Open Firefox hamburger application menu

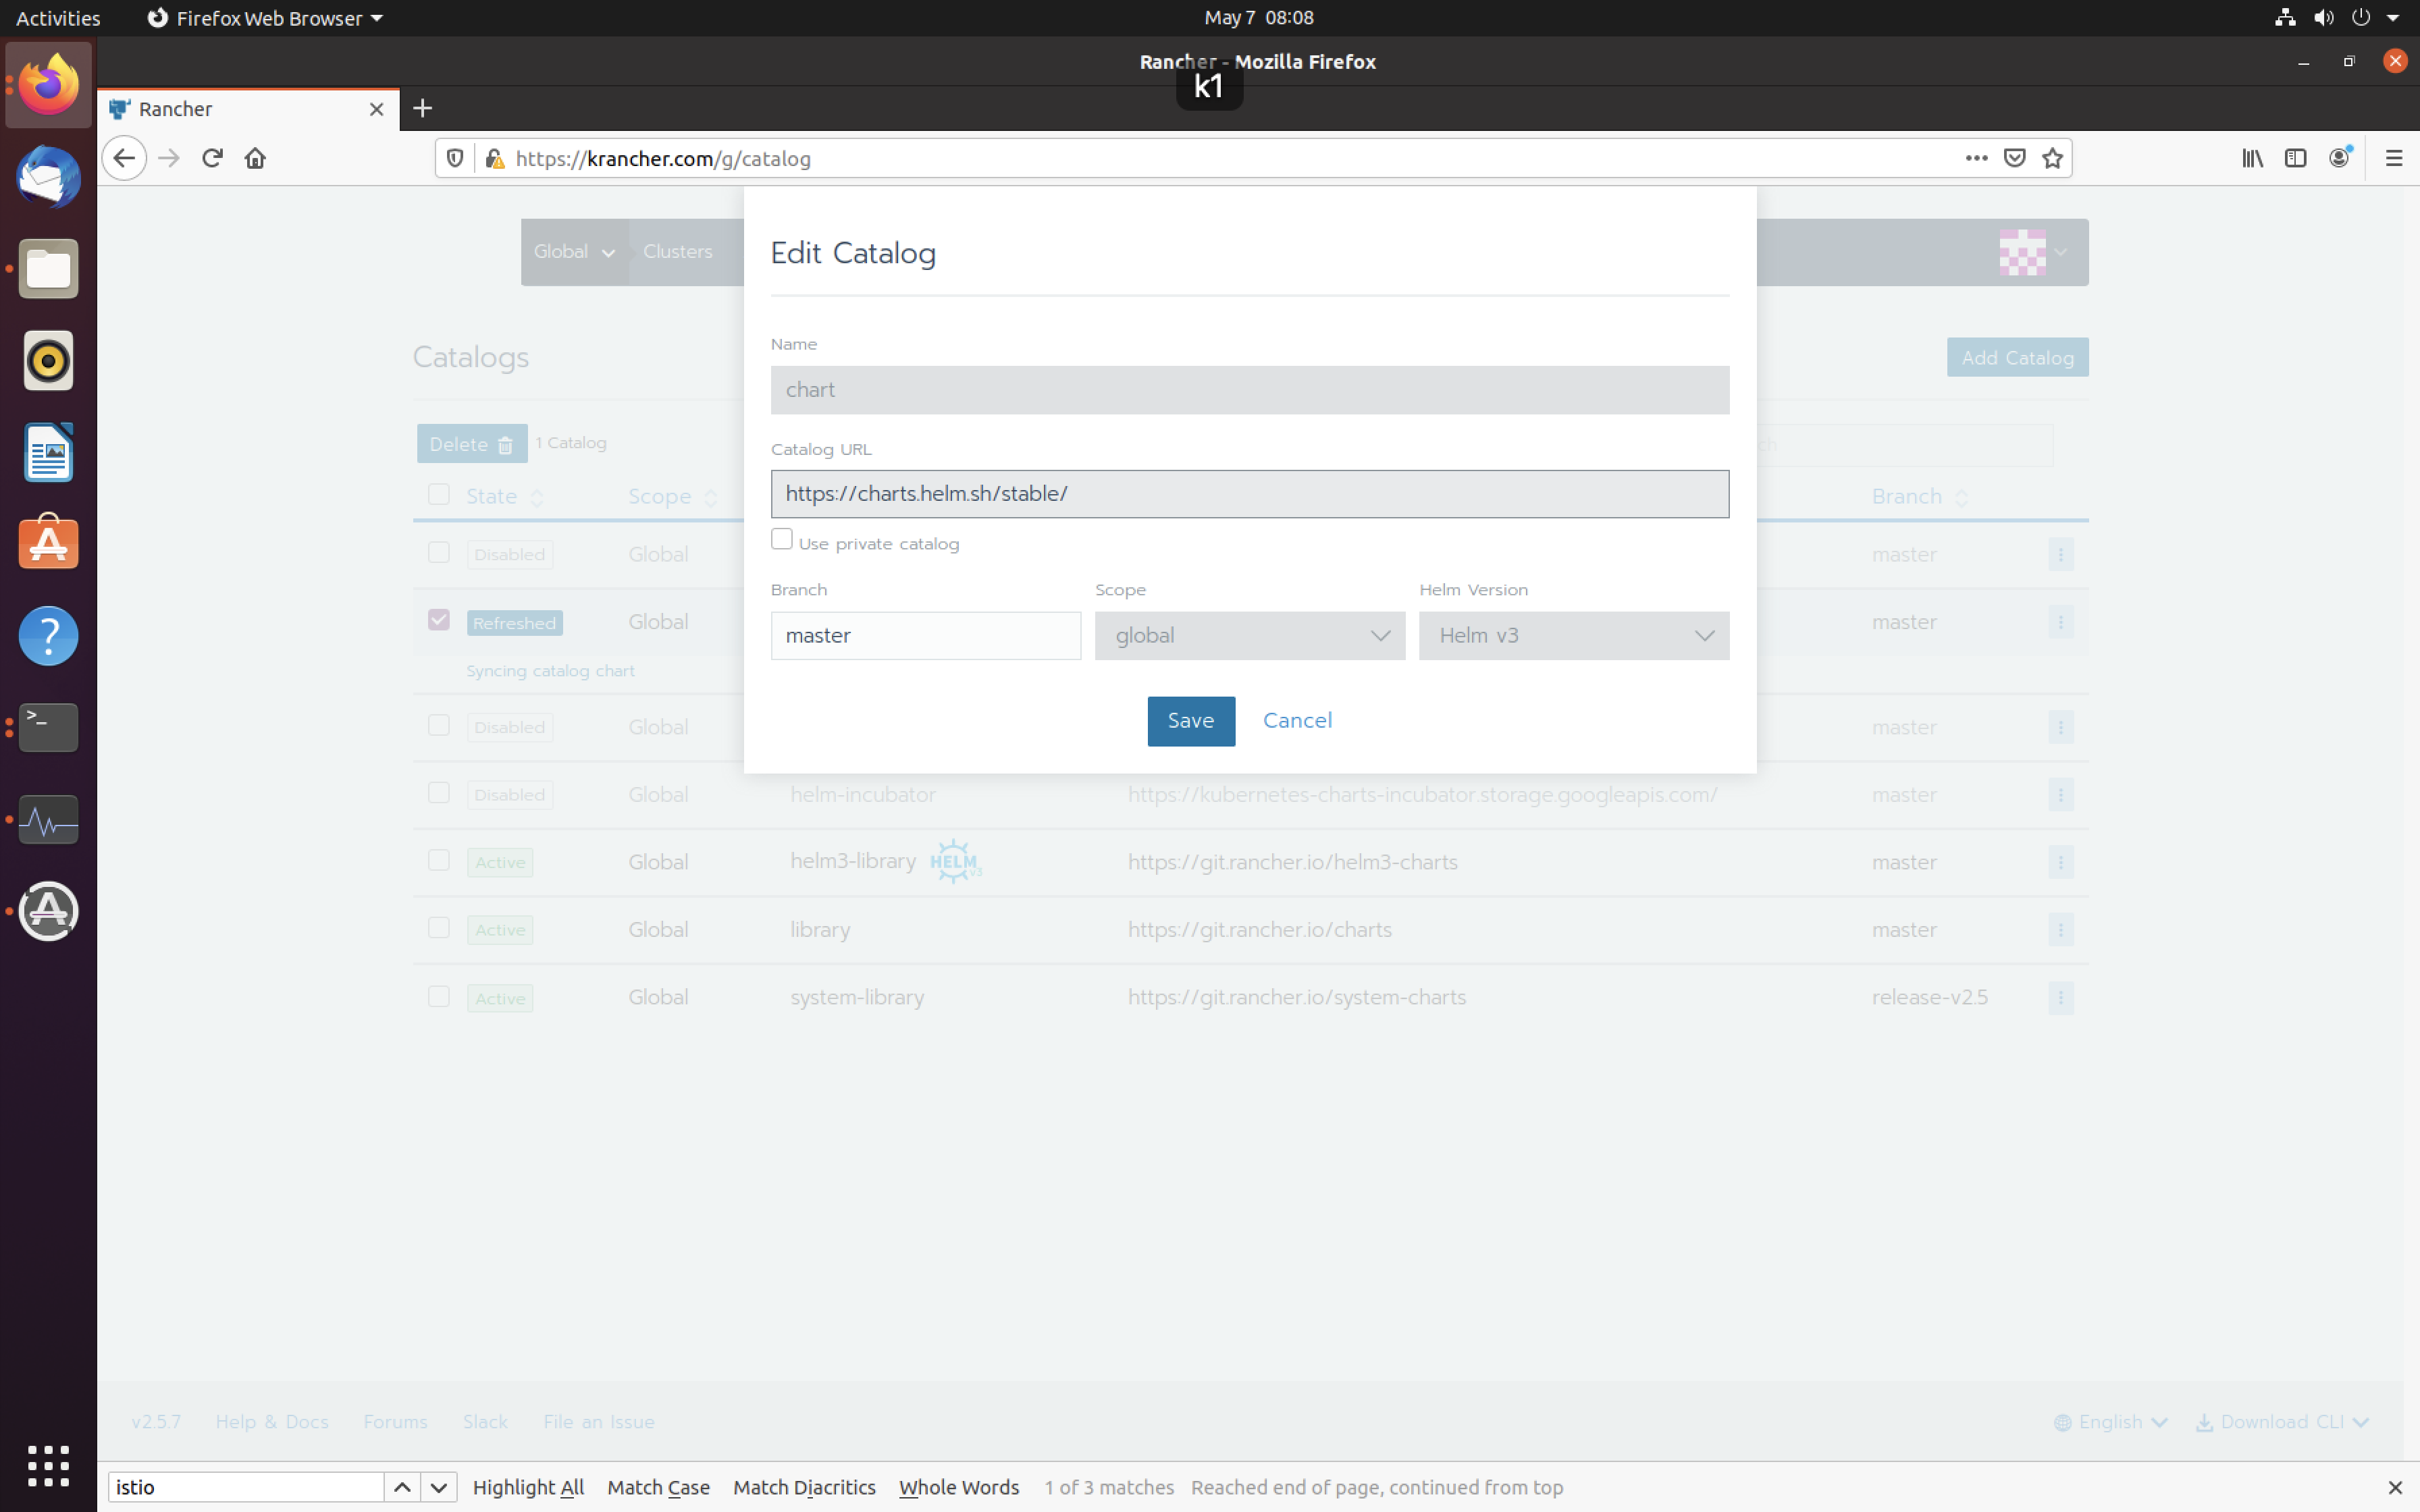point(2393,158)
